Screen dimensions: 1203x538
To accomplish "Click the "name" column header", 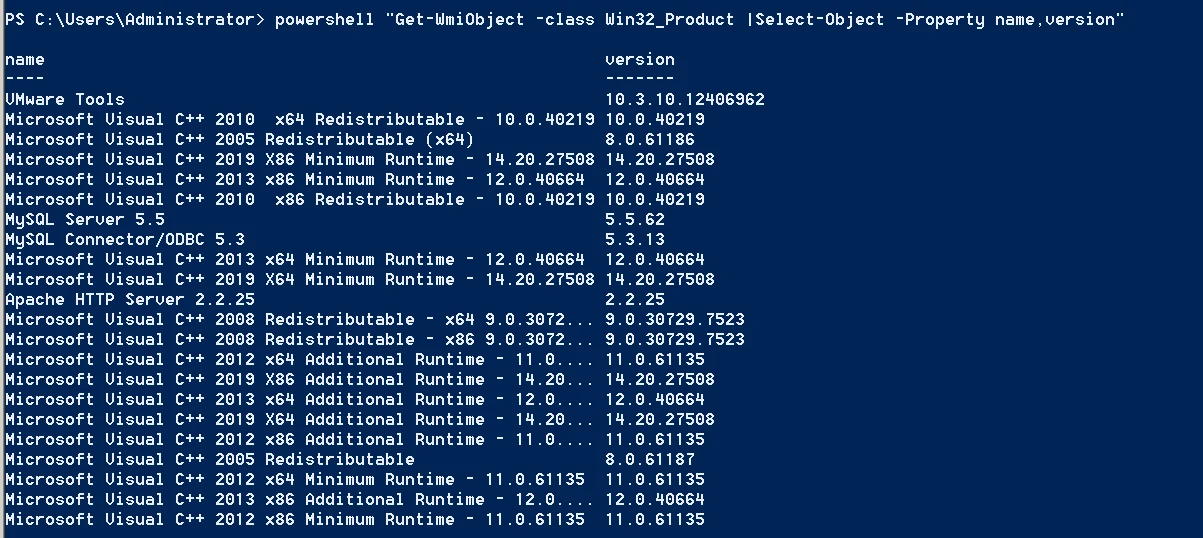I will coord(25,59).
